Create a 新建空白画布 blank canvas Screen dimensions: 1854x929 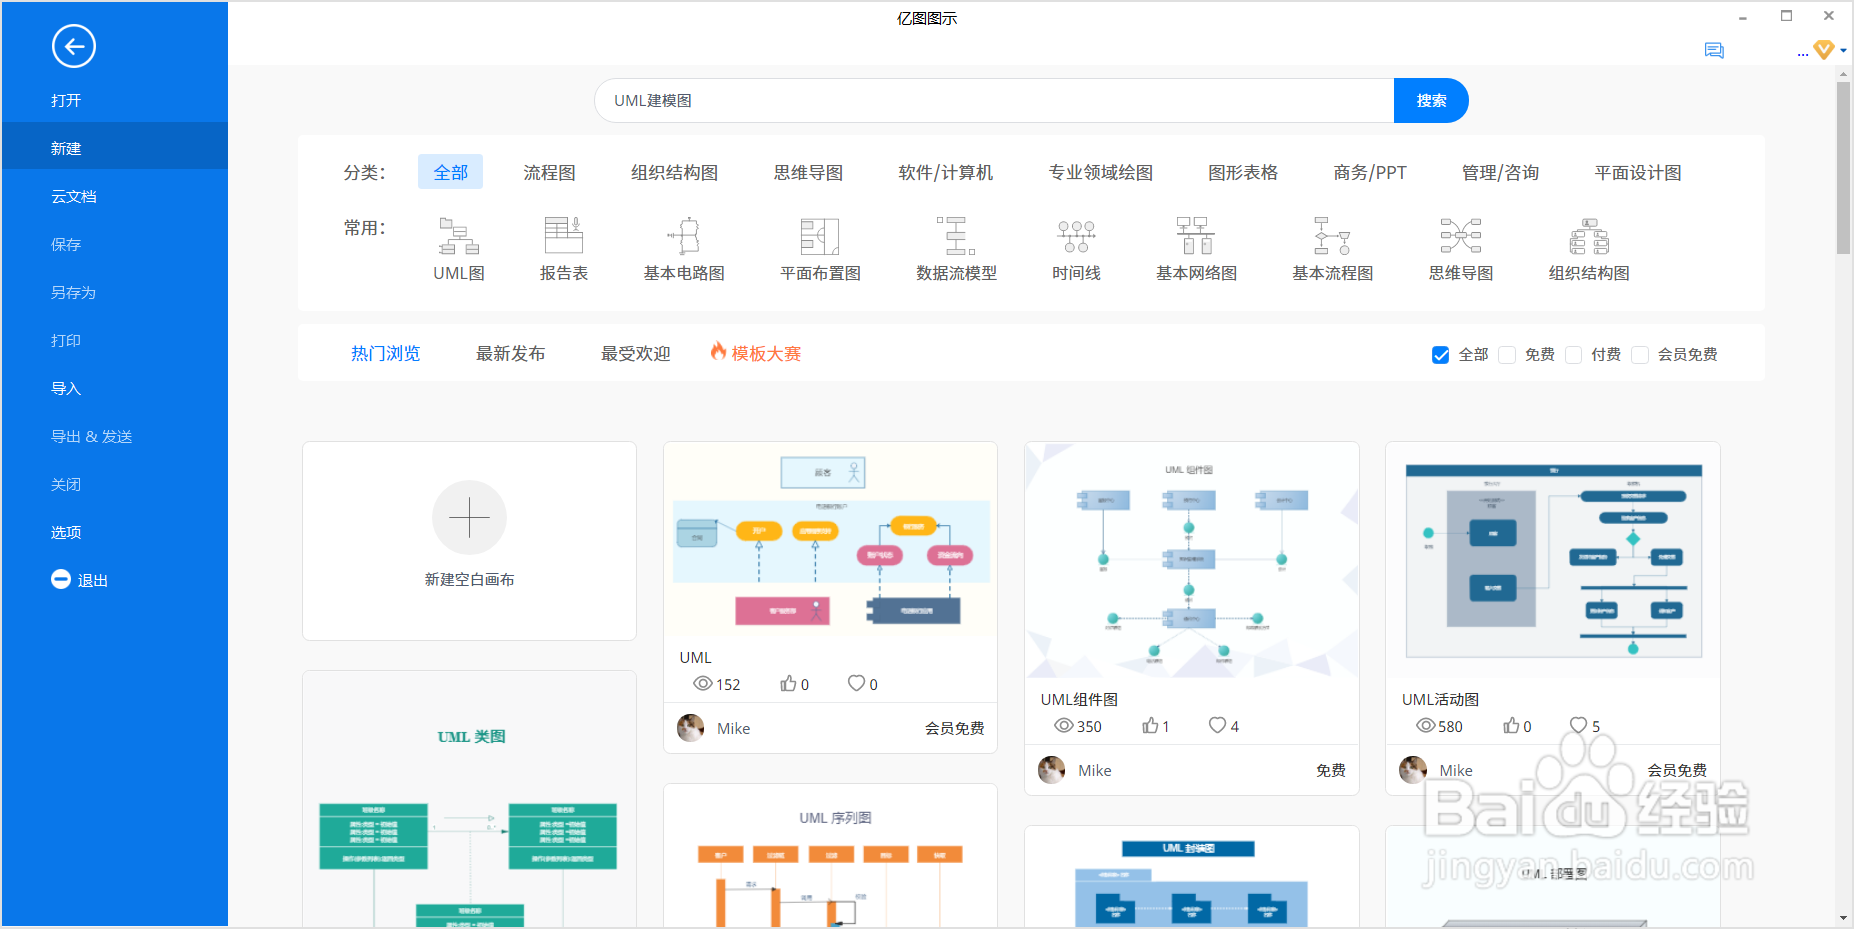[469, 540]
